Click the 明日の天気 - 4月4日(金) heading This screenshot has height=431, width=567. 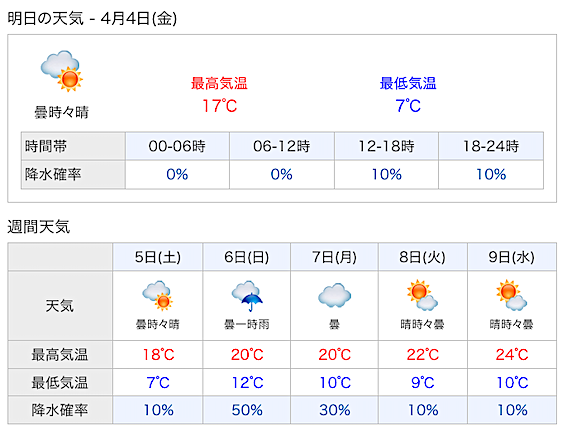(92, 18)
